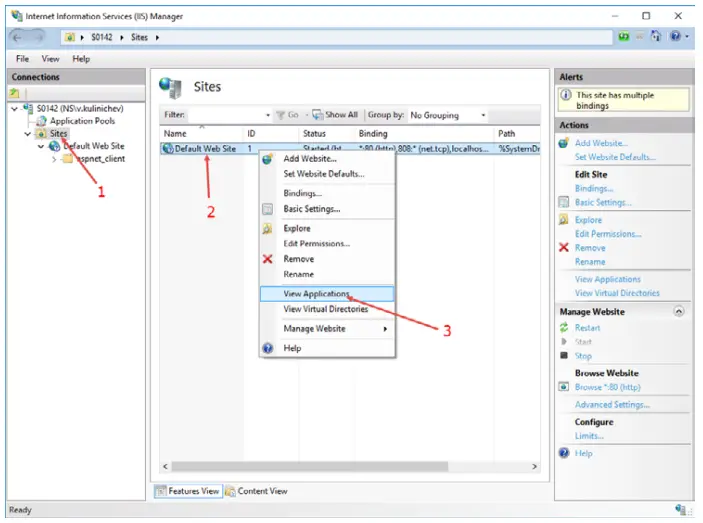
Task: Click the home icon in top toolbar
Action: coord(656,36)
